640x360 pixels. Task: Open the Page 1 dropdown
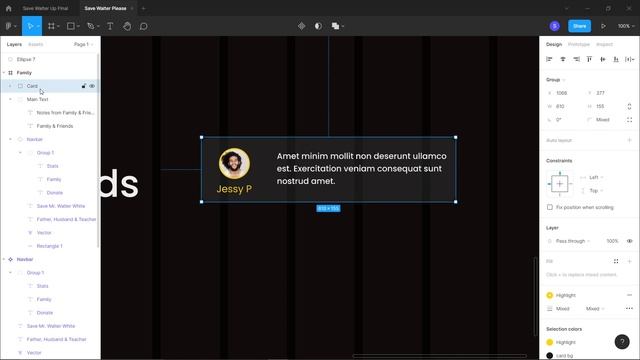(84, 44)
